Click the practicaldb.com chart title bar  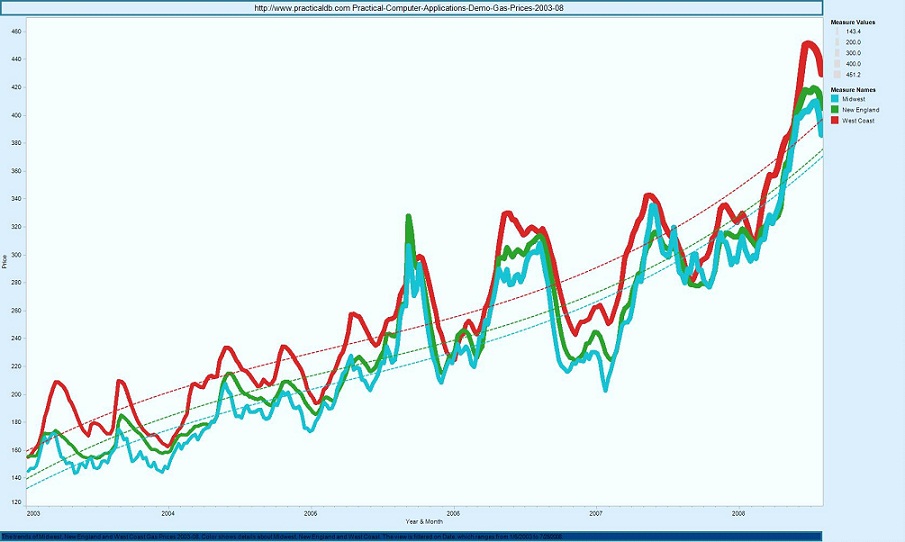pos(416,8)
